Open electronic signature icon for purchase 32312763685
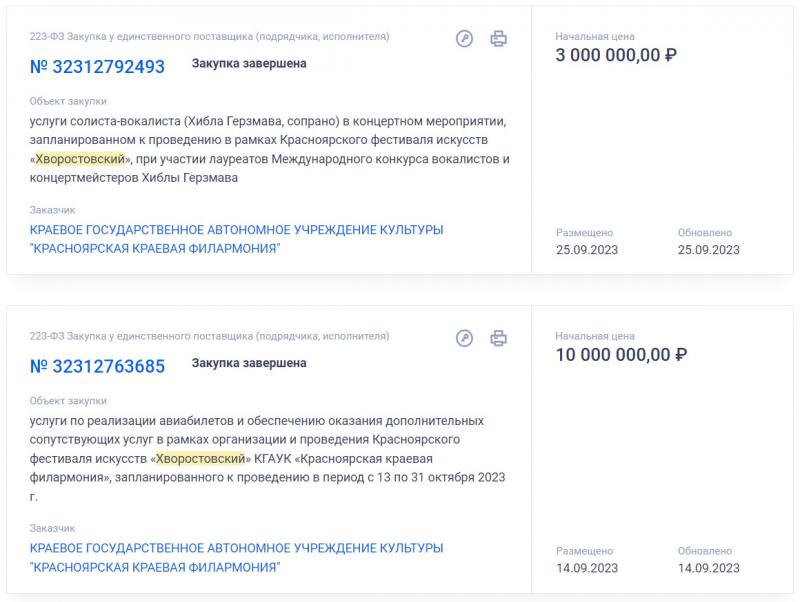Image resolution: width=800 pixels, height=602 pixels. click(464, 338)
